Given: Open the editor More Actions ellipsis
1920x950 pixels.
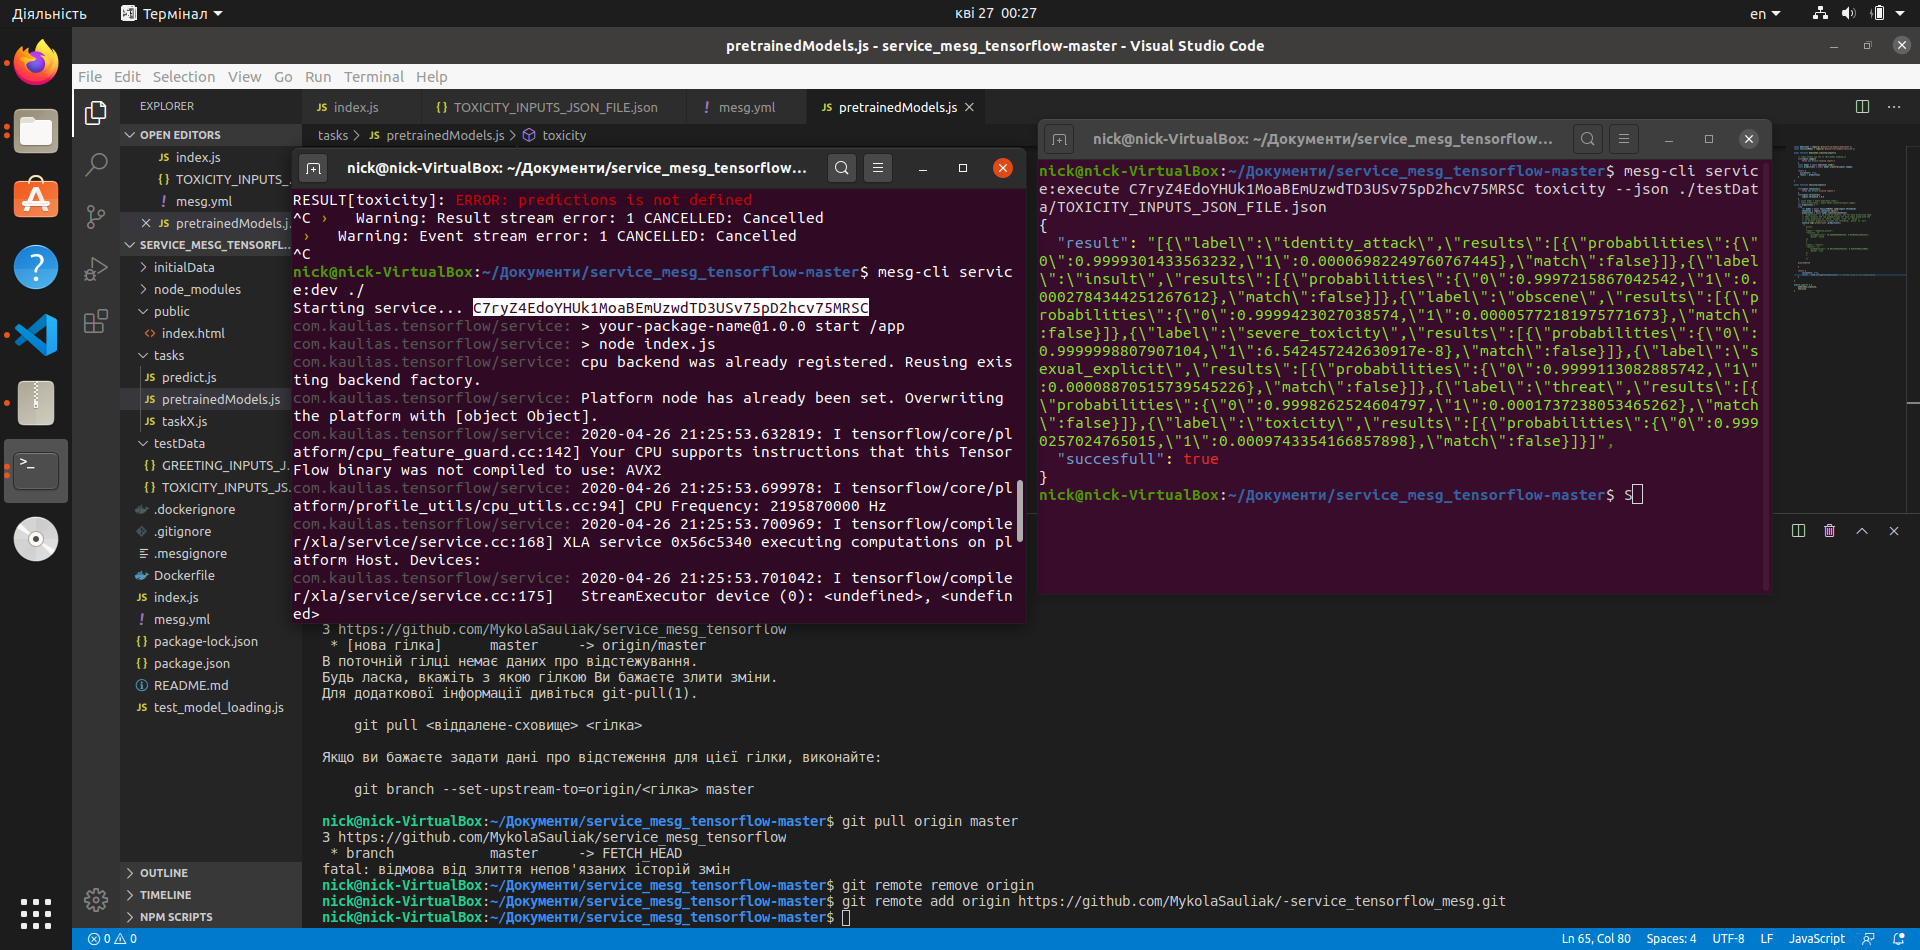Looking at the screenshot, I should 1894,107.
